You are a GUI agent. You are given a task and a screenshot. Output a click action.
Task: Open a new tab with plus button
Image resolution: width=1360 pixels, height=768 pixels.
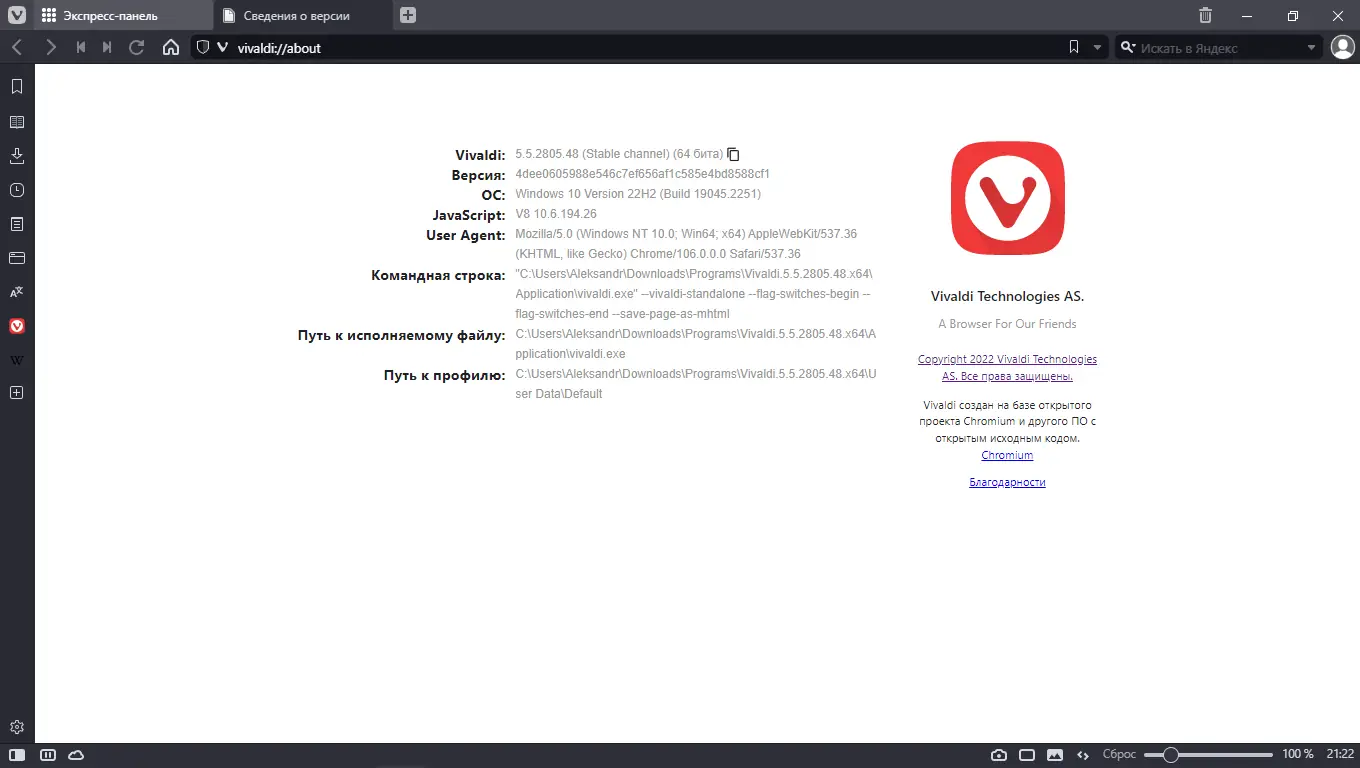(x=408, y=15)
